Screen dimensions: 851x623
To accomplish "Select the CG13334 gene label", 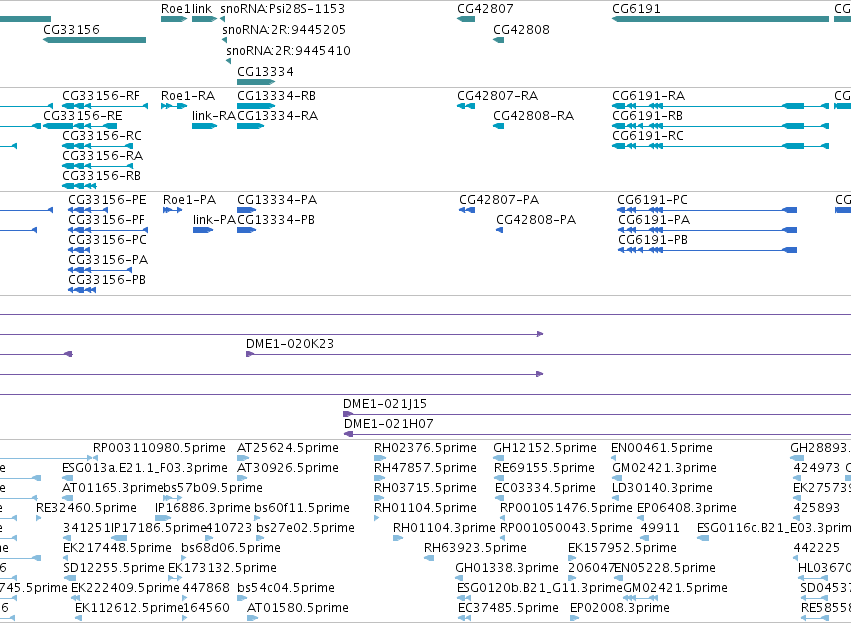I will [265, 72].
